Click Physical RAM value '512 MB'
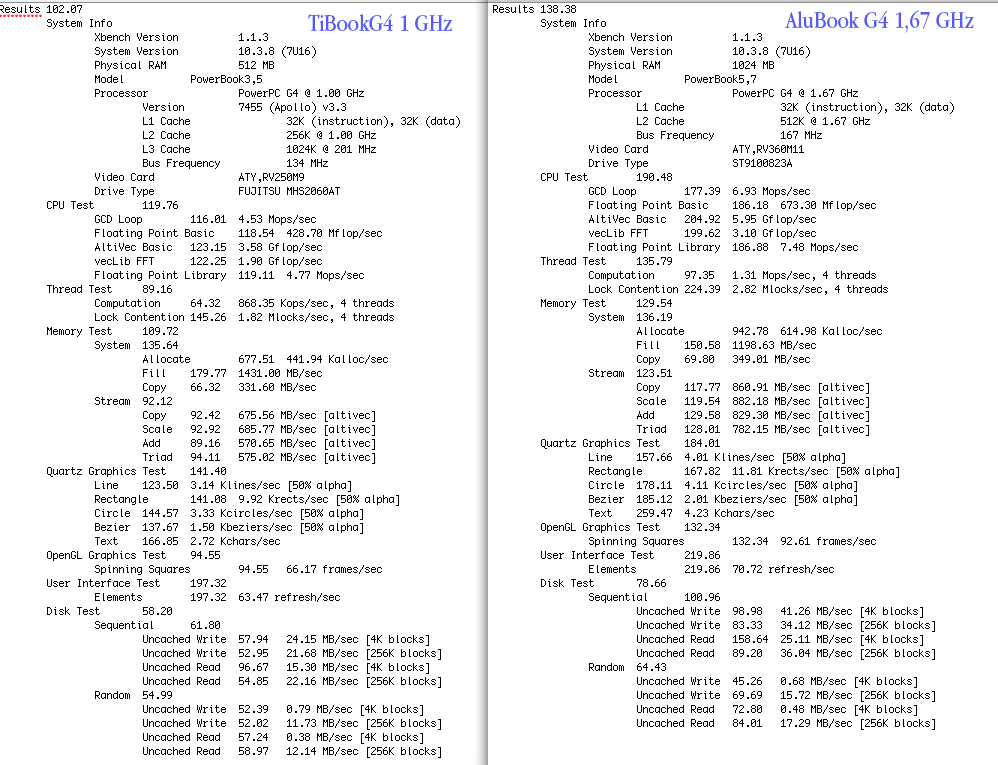This screenshot has width=998, height=765. click(257, 66)
